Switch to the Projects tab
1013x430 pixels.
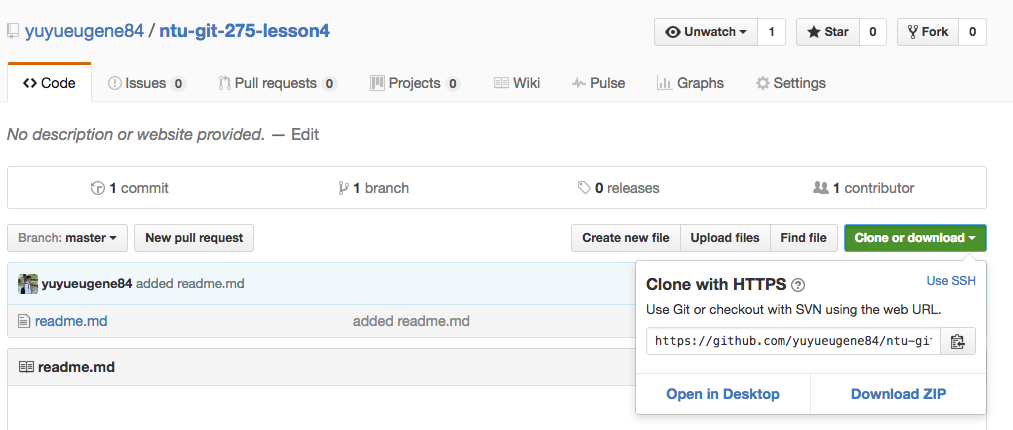[415, 83]
